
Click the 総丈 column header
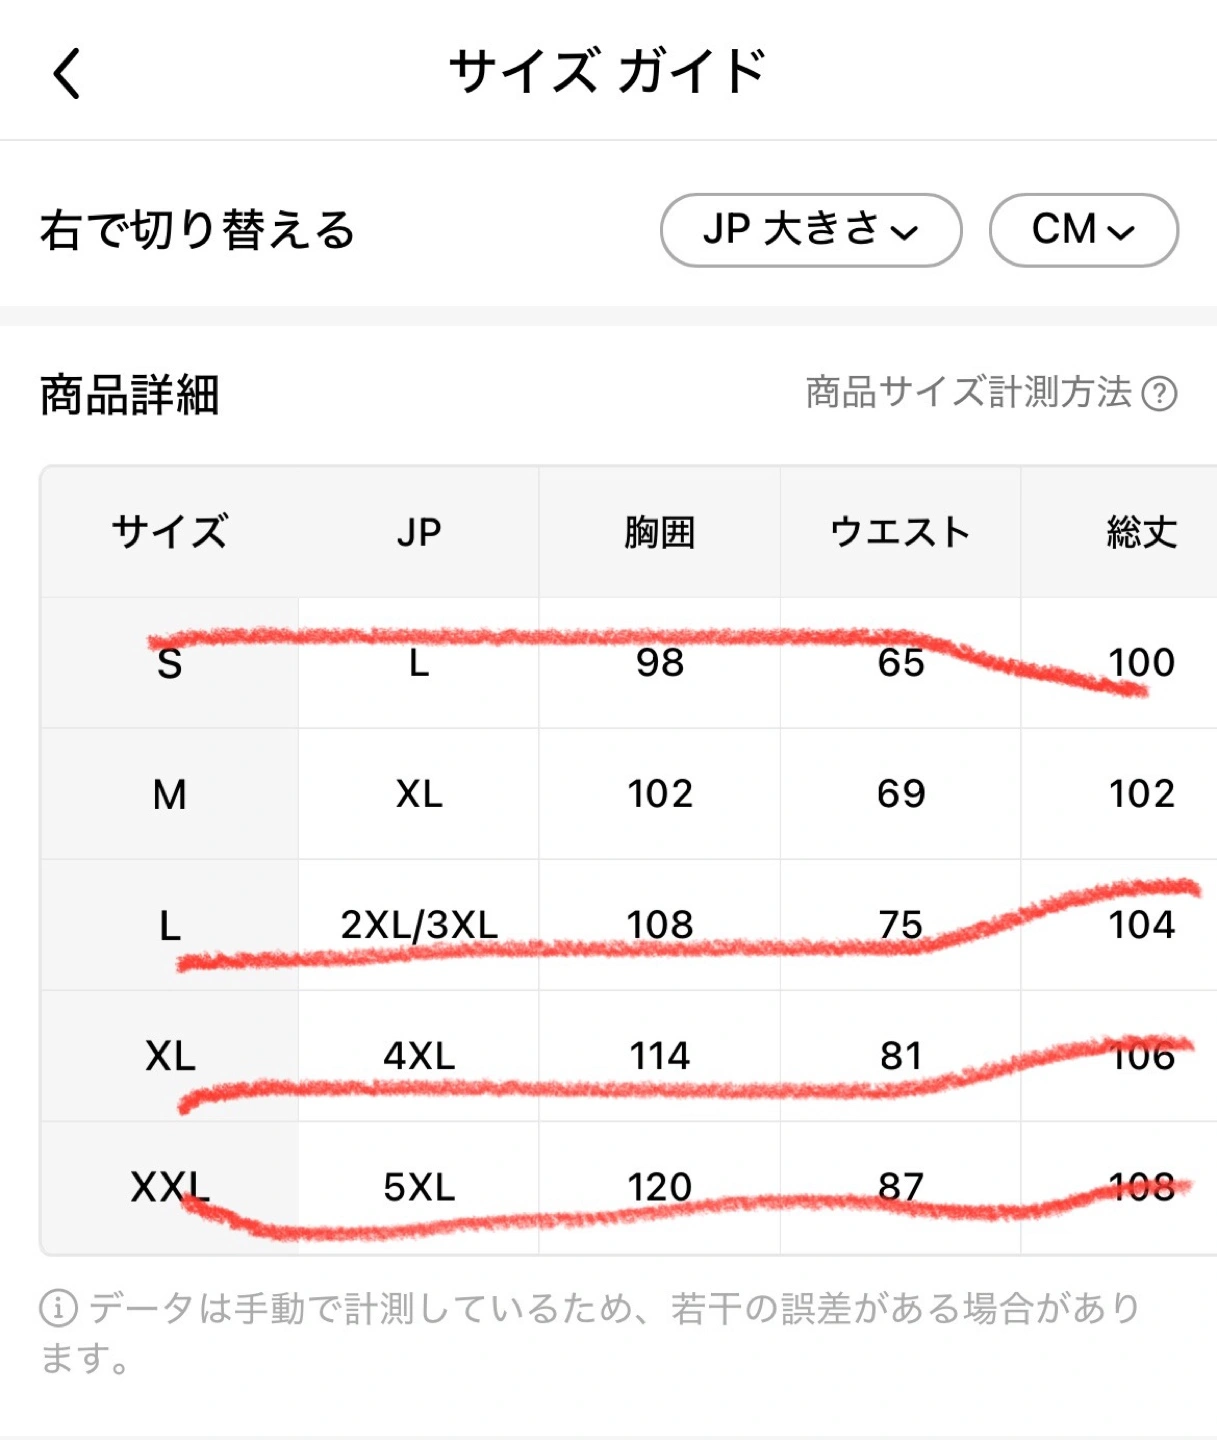click(x=1142, y=532)
